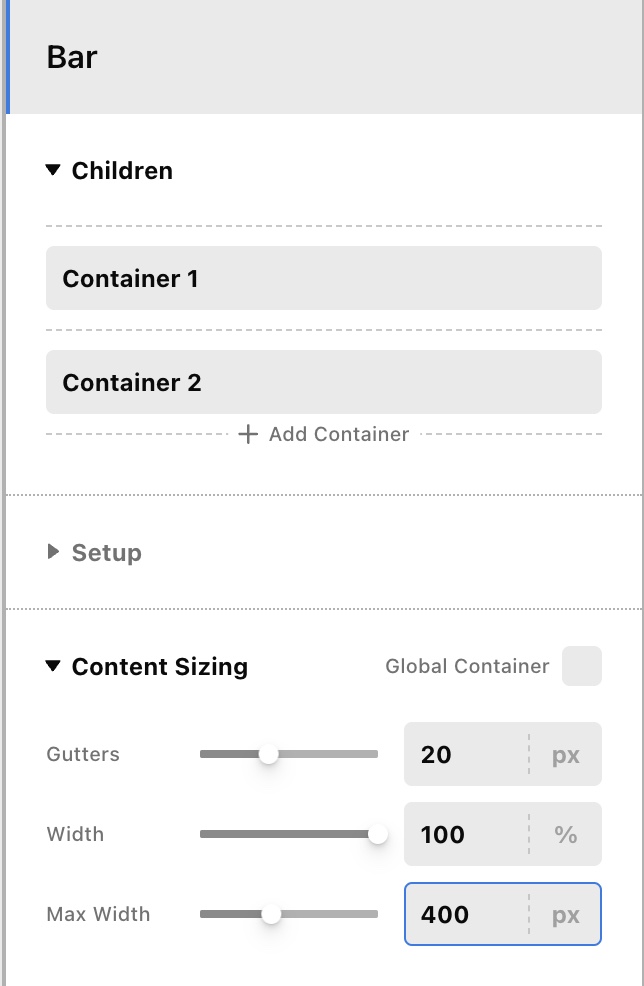
Task: Click the Gutters slider handle
Action: pos(268,755)
